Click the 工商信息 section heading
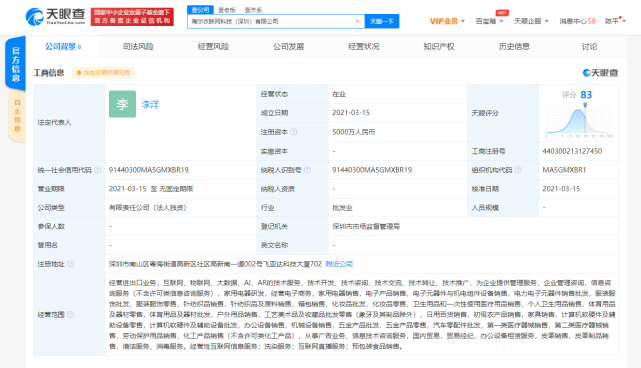Screen dimensions: 641x368 tap(49, 73)
